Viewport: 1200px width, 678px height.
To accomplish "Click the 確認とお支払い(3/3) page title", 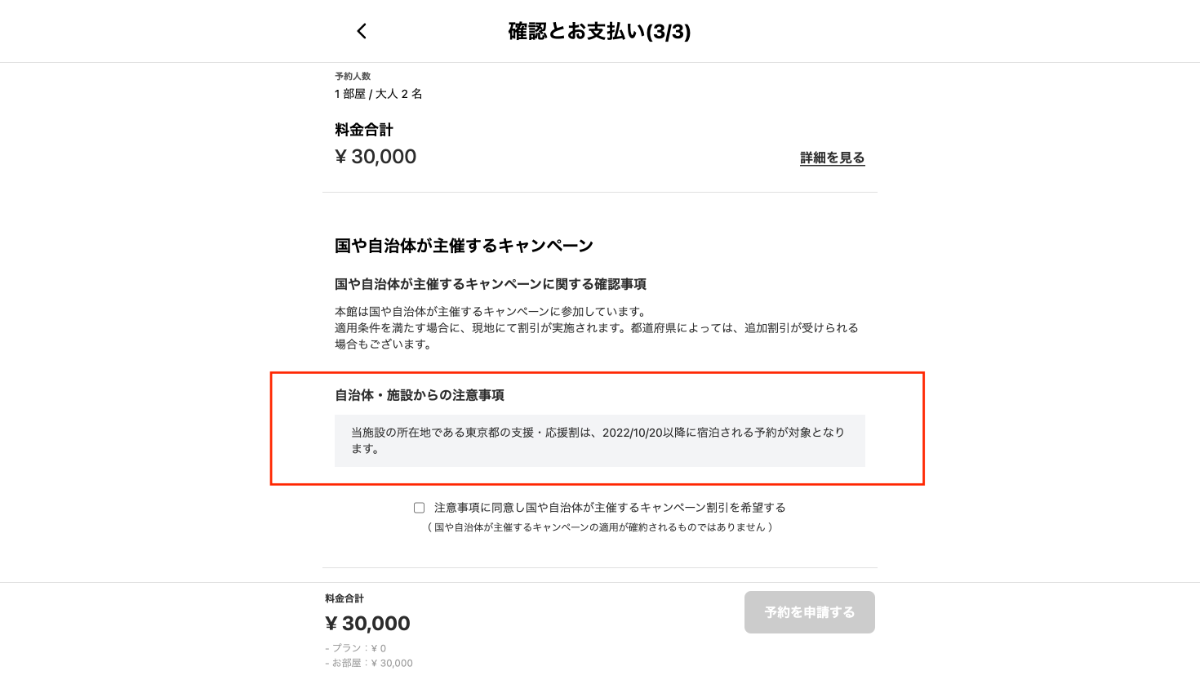I will 599,32.
